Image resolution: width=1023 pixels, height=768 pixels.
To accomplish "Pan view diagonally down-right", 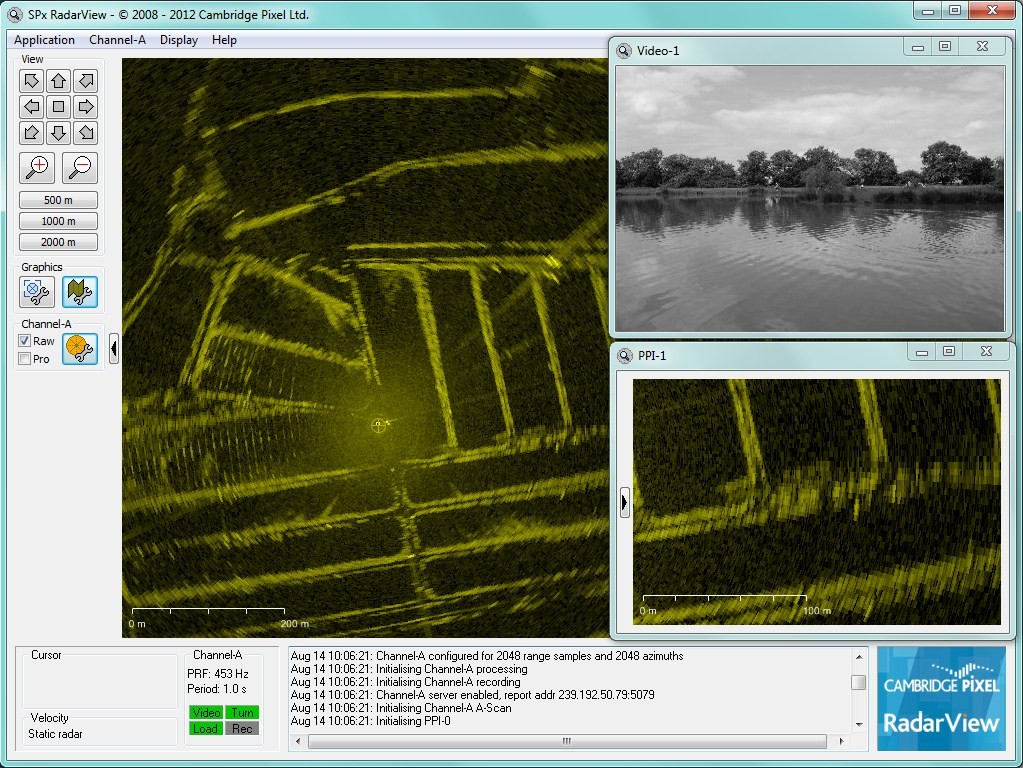I will point(86,132).
